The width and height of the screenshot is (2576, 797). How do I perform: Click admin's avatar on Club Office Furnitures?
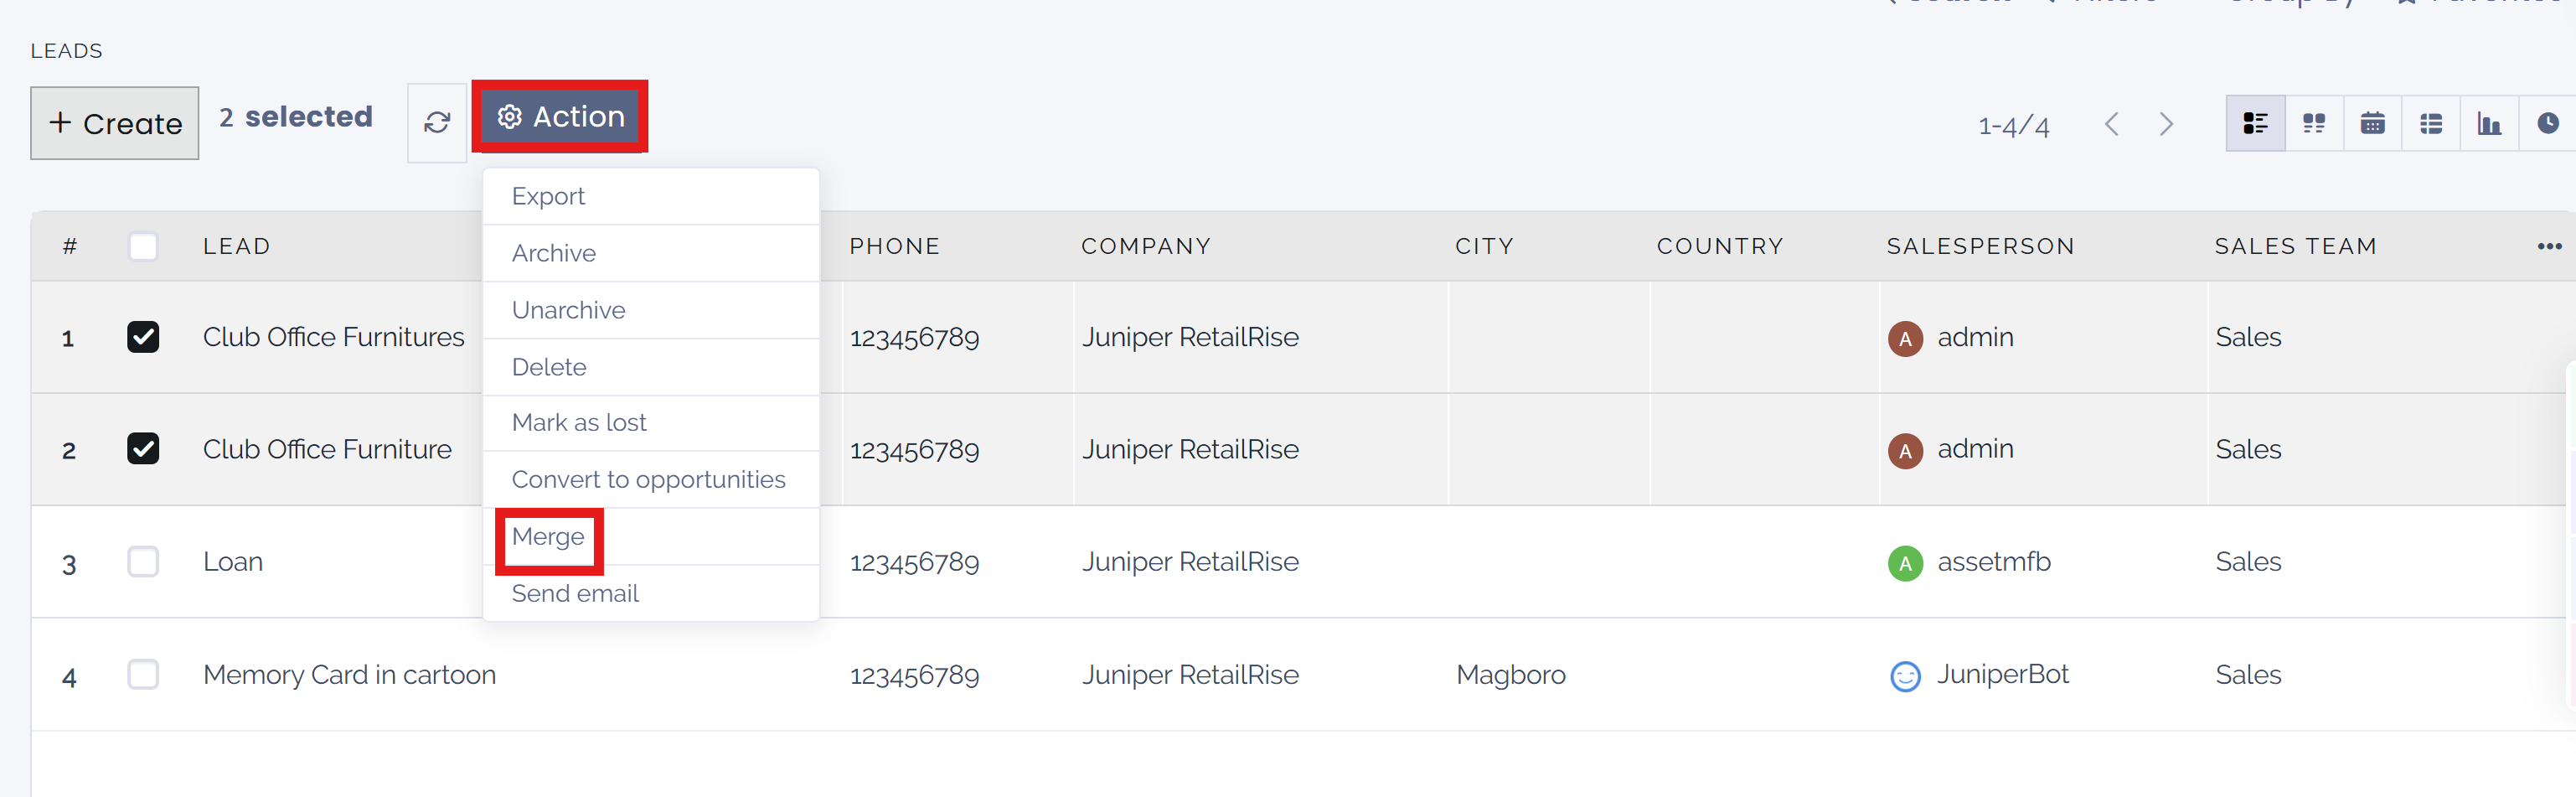point(1906,338)
